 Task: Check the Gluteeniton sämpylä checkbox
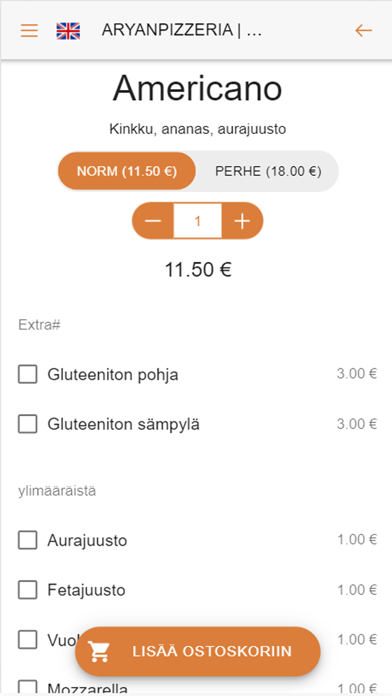(28, 424)
